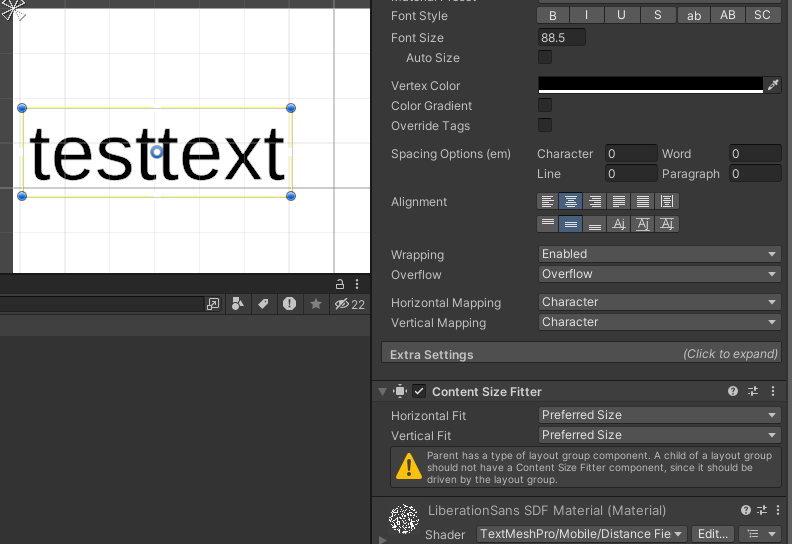Click the Paragraph spacing field
792x544 pixels.
[755, 174]
